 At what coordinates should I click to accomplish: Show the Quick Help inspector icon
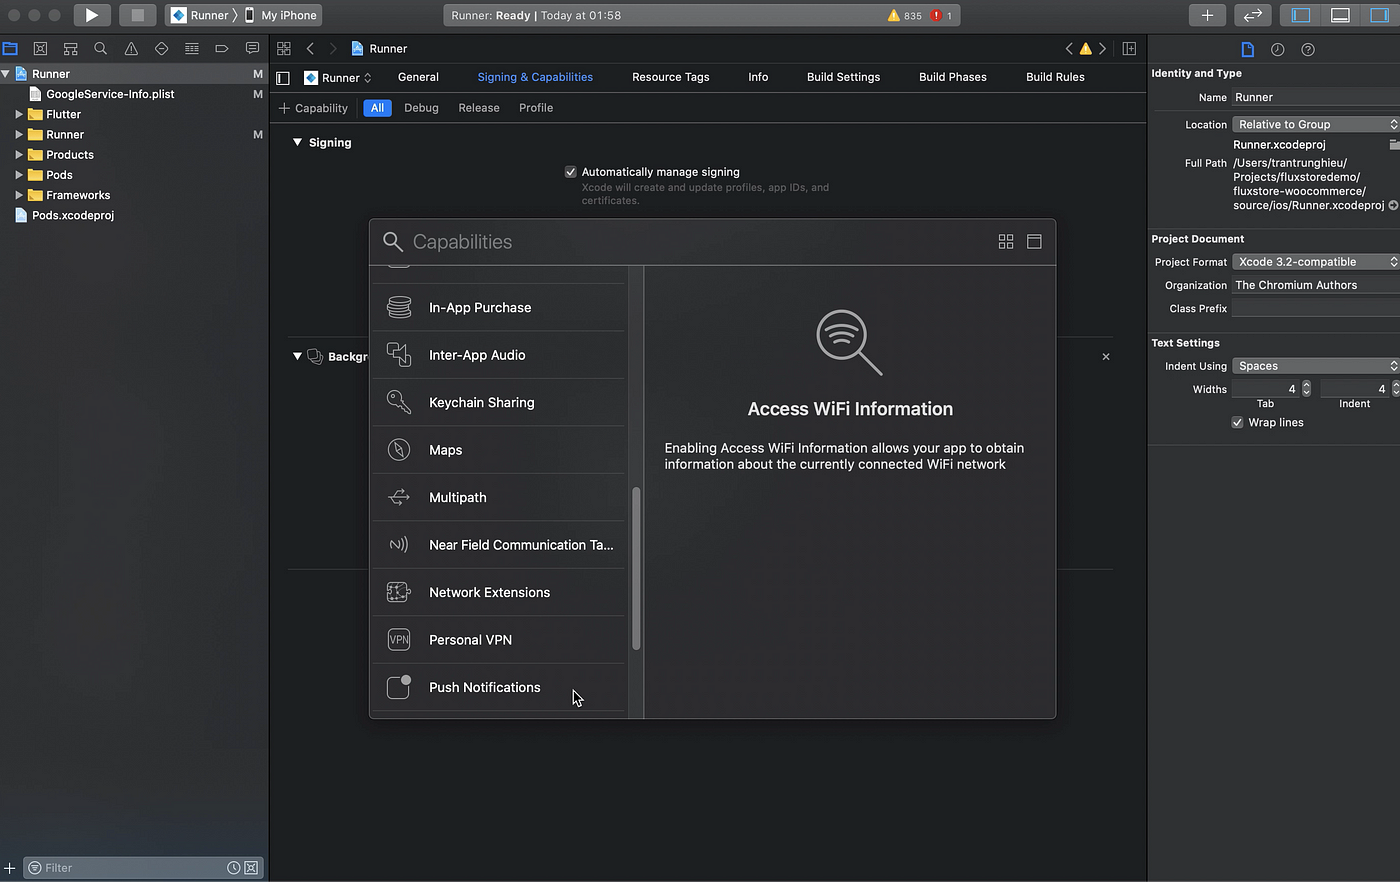pos(1307,49)
